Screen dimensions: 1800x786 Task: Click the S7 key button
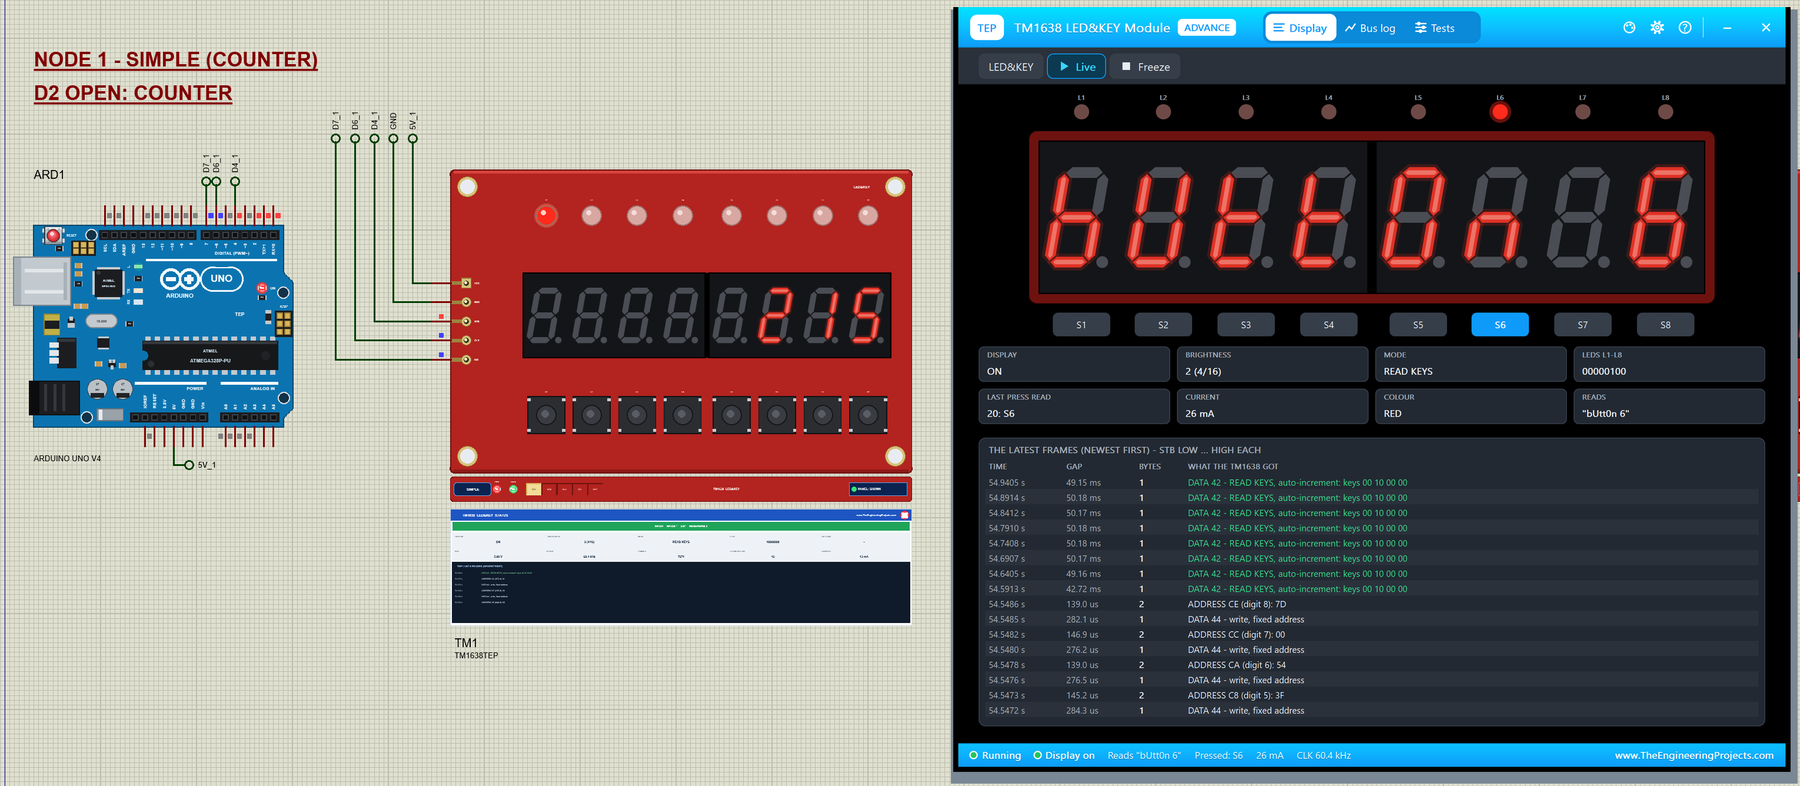coord(1582,324)
